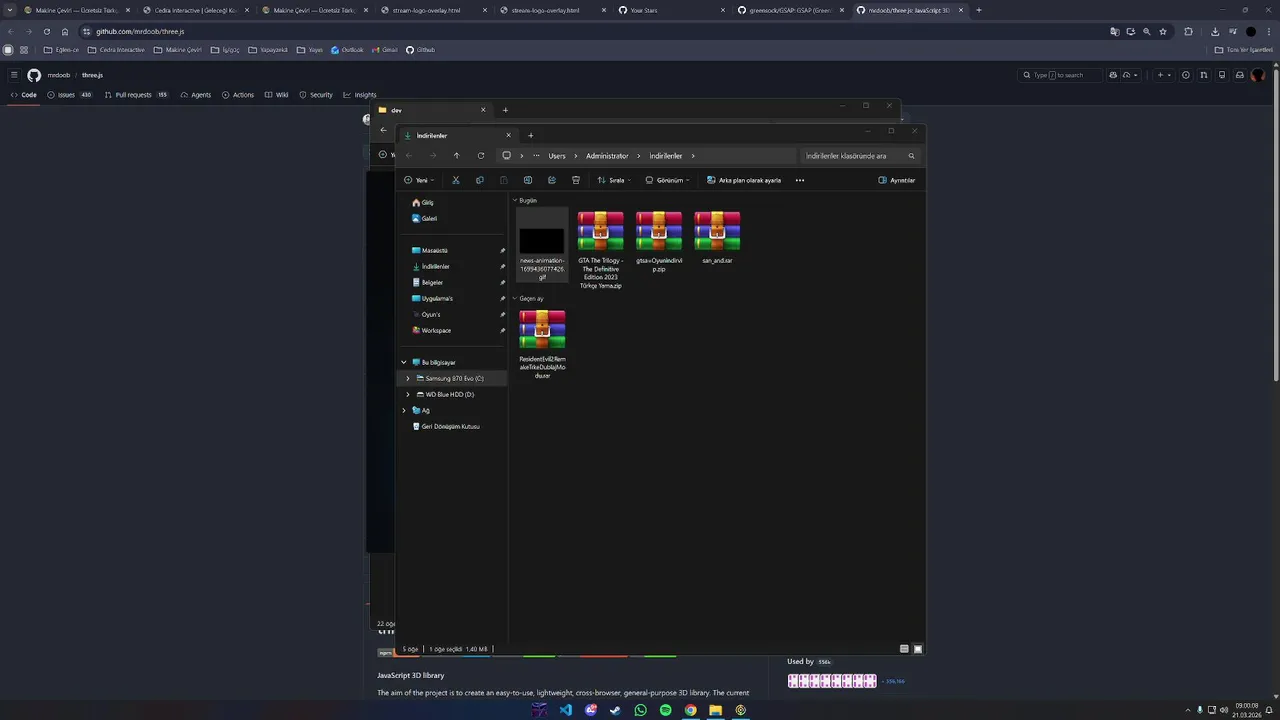The image size is (1280, 720).
Task: Click the mrdoob owner link on GitHub
Action: pyautogui.click(x=59, y=75)
